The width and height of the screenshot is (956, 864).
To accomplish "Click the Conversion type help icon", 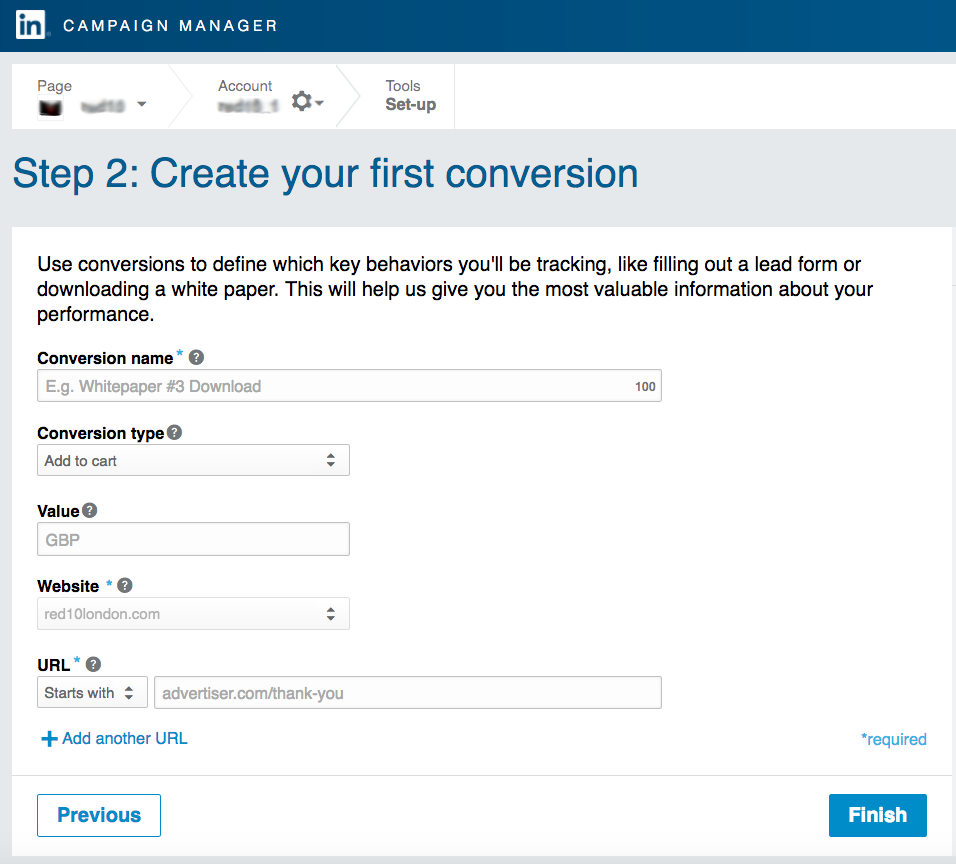I will (174, 433).
